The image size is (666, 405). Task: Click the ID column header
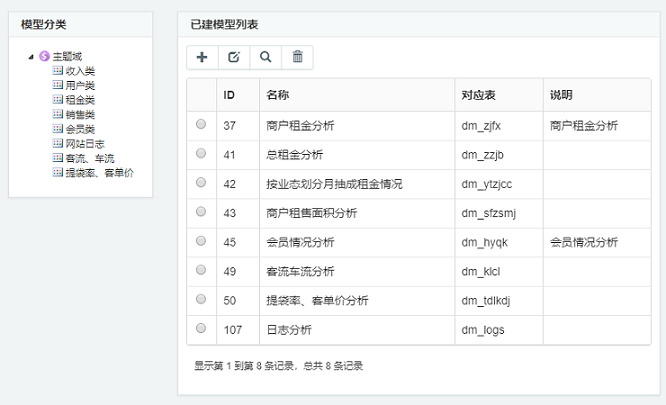229,95
